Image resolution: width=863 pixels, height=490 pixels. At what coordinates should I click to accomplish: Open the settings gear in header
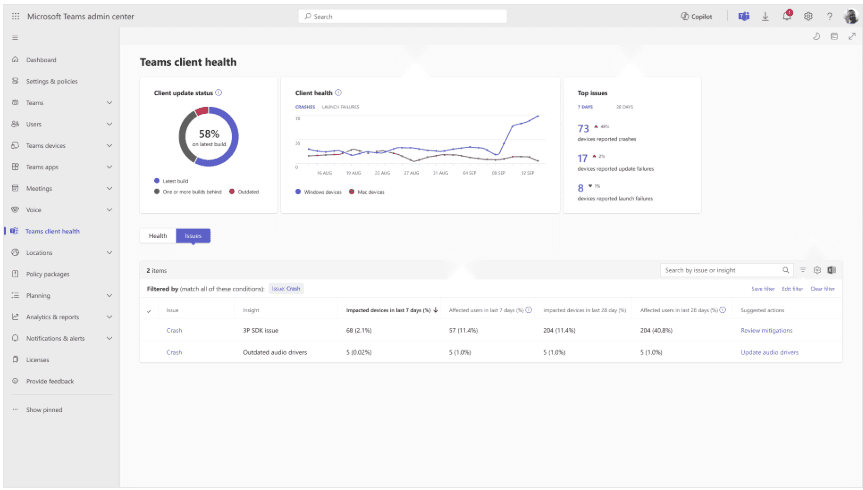(808, 17)
